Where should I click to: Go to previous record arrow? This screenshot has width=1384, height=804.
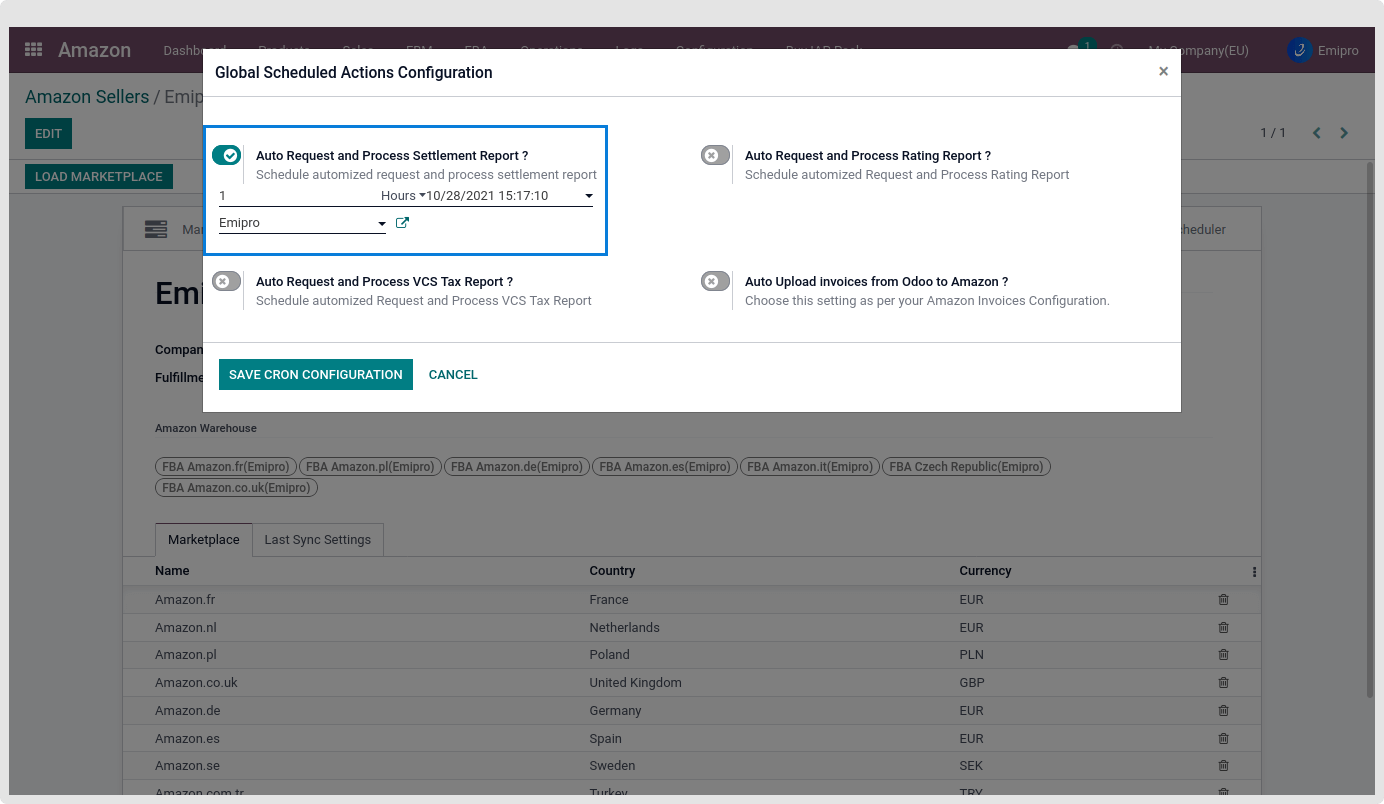click(1316, 133)
